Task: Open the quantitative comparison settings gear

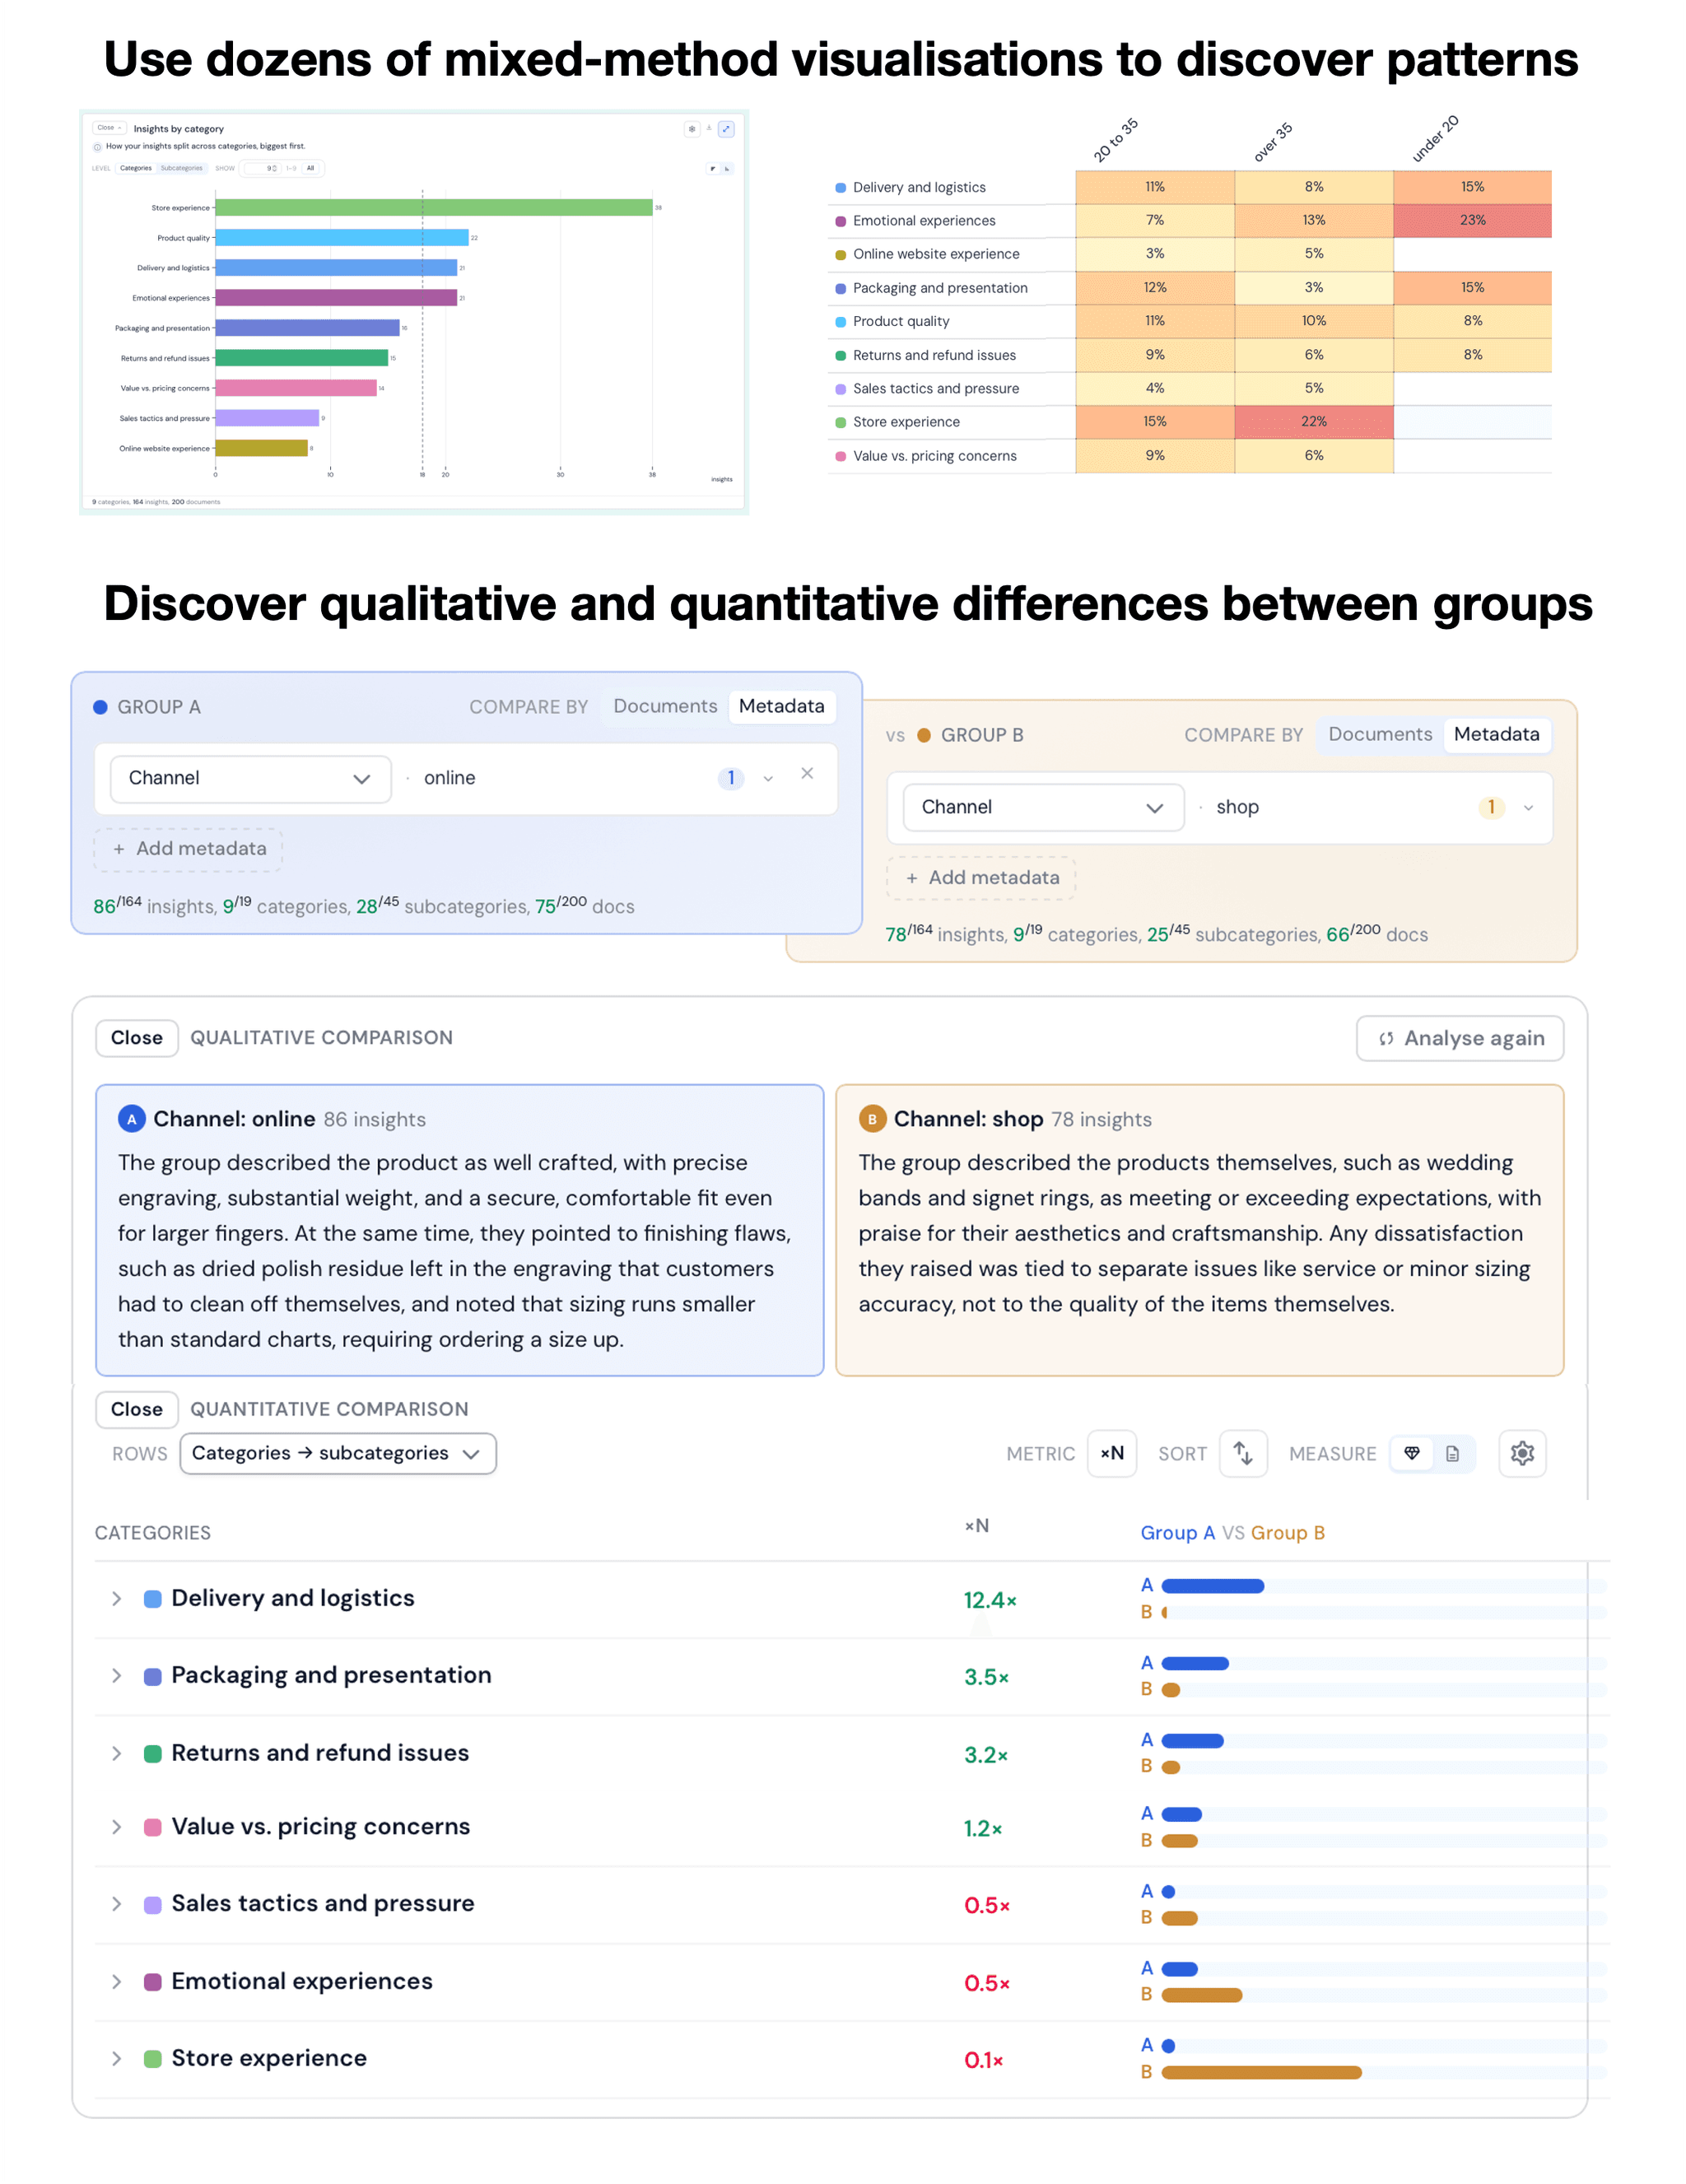Action: point(1522,1453)
